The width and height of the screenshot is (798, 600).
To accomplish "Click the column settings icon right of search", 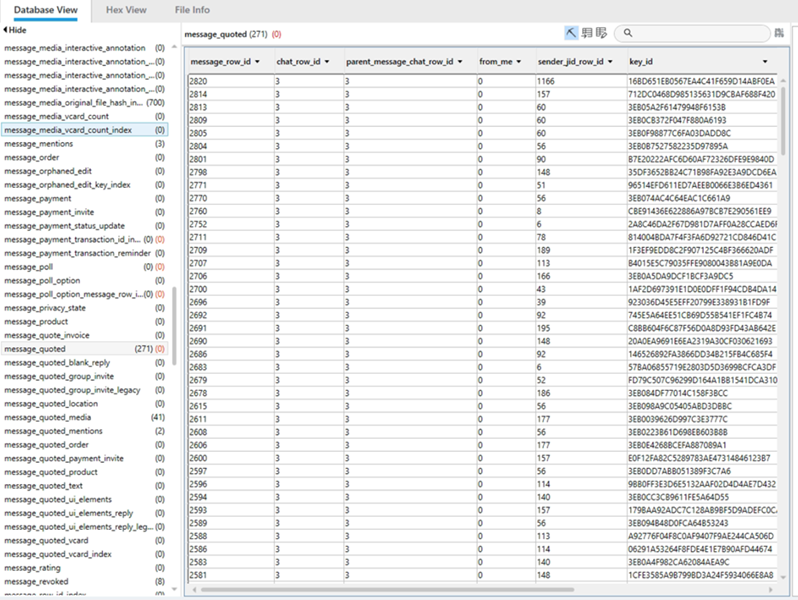I will click(779, 33).
